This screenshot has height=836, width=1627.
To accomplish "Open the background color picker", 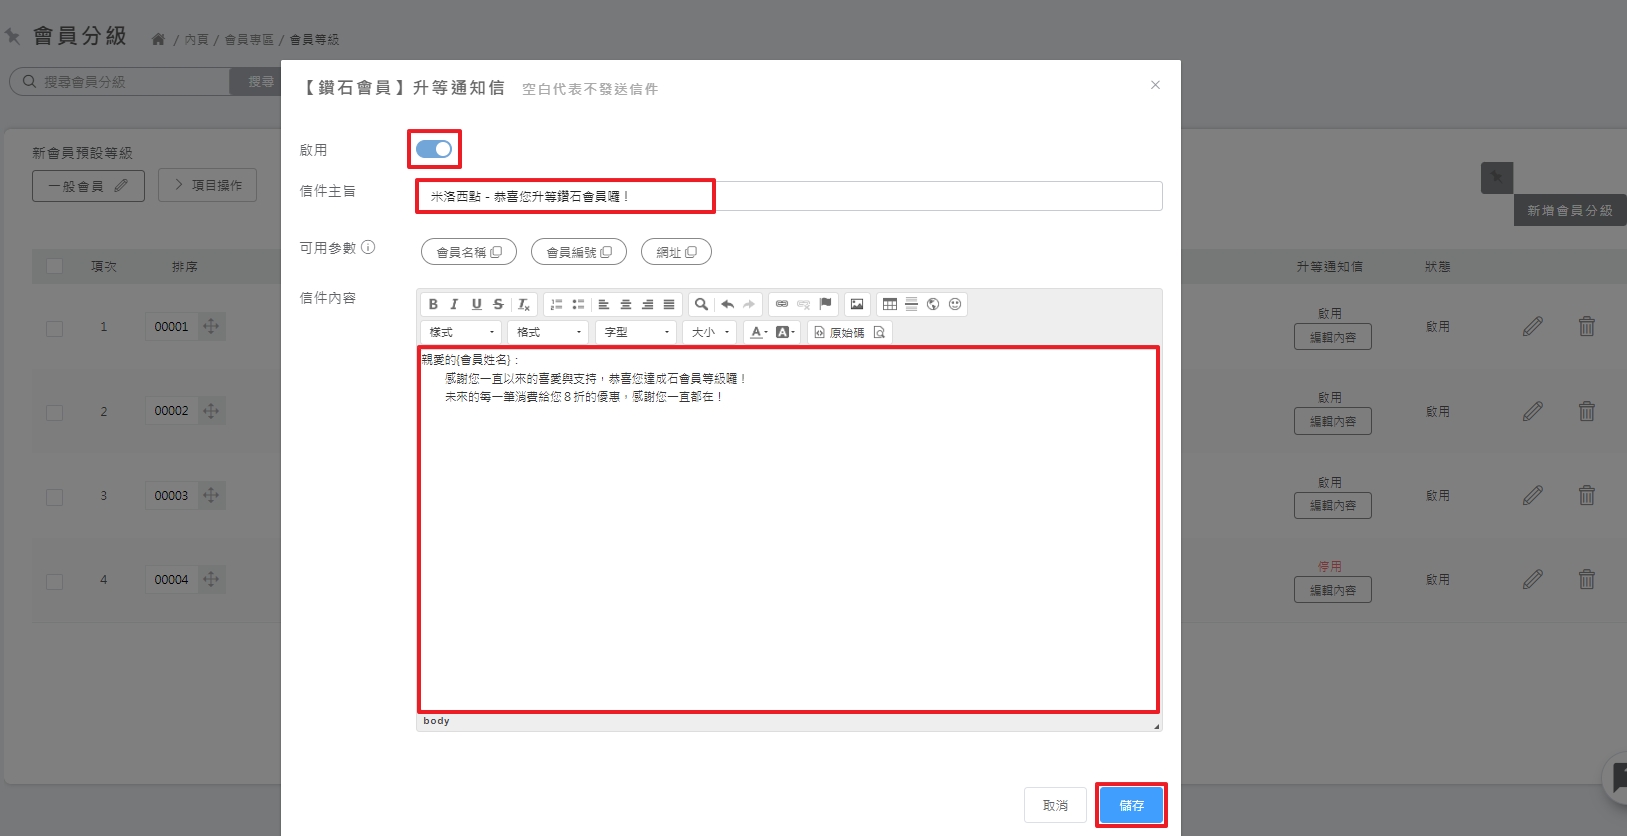I will point(785,332).
